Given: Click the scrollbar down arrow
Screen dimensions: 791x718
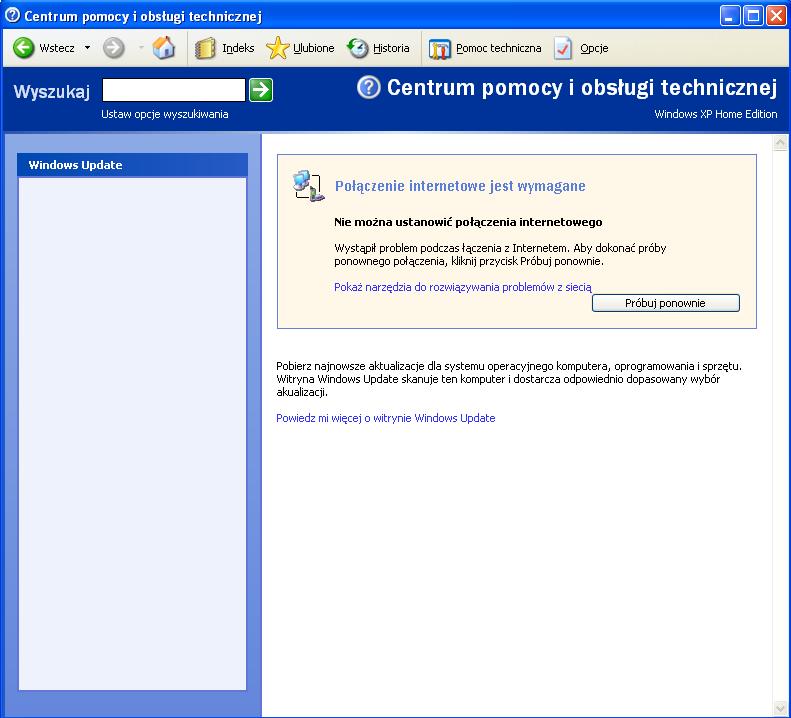Looking at the screenshot, I should tap(780, 709).
